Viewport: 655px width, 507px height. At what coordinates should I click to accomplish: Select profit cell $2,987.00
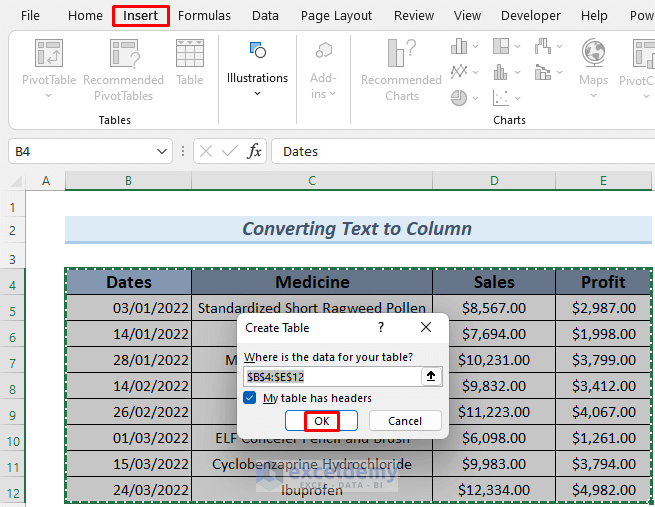tap(604, 308)
